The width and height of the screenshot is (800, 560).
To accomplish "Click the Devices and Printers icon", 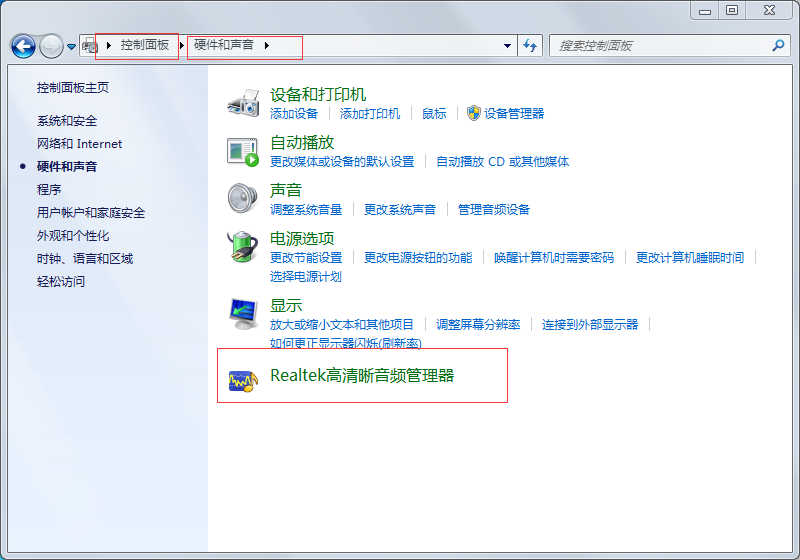I will pos(243,103).
